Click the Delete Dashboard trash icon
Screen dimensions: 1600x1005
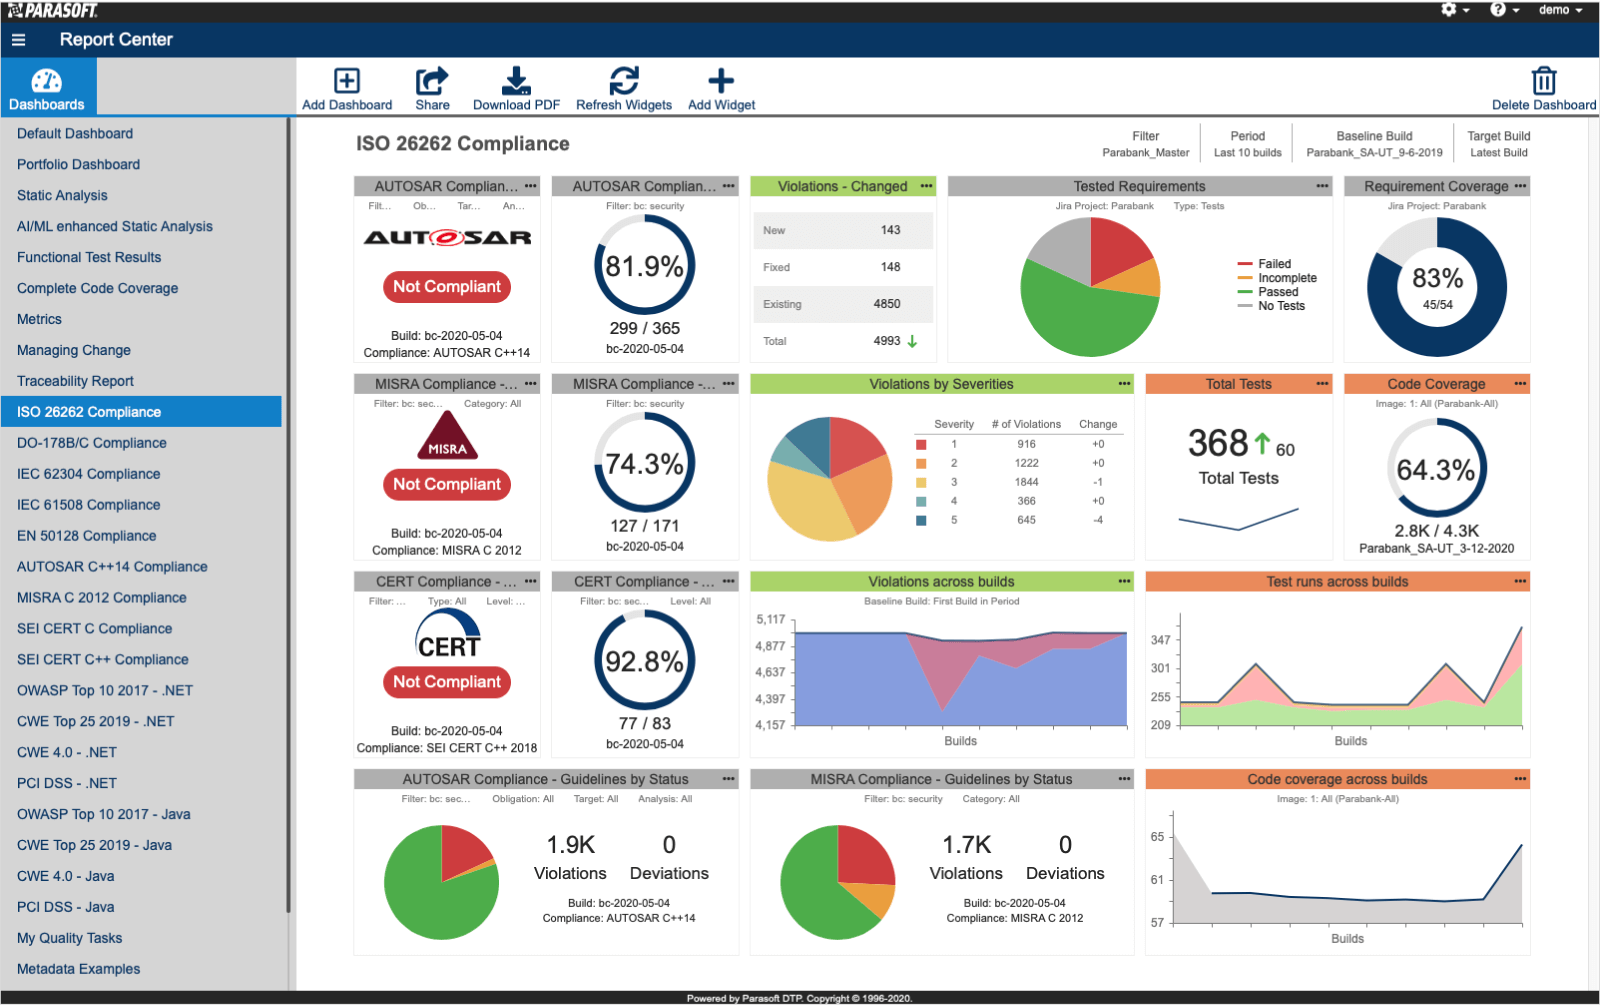(1544, 80)
